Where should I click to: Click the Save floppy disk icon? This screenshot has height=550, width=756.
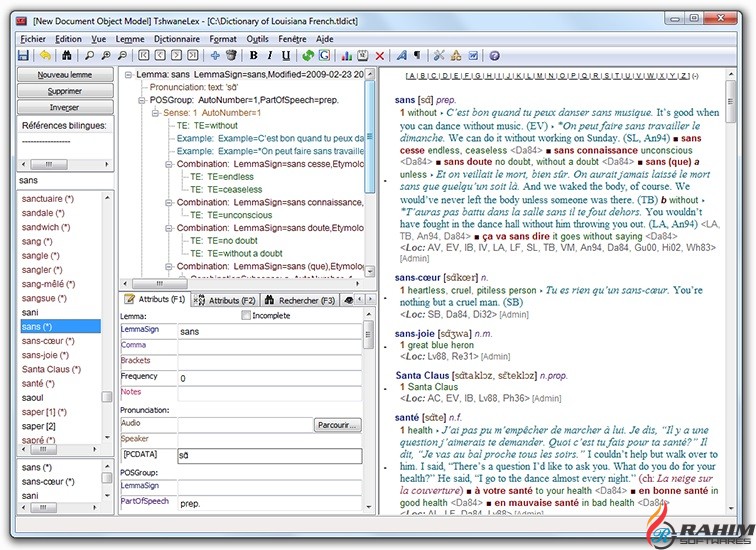[23, 55]
